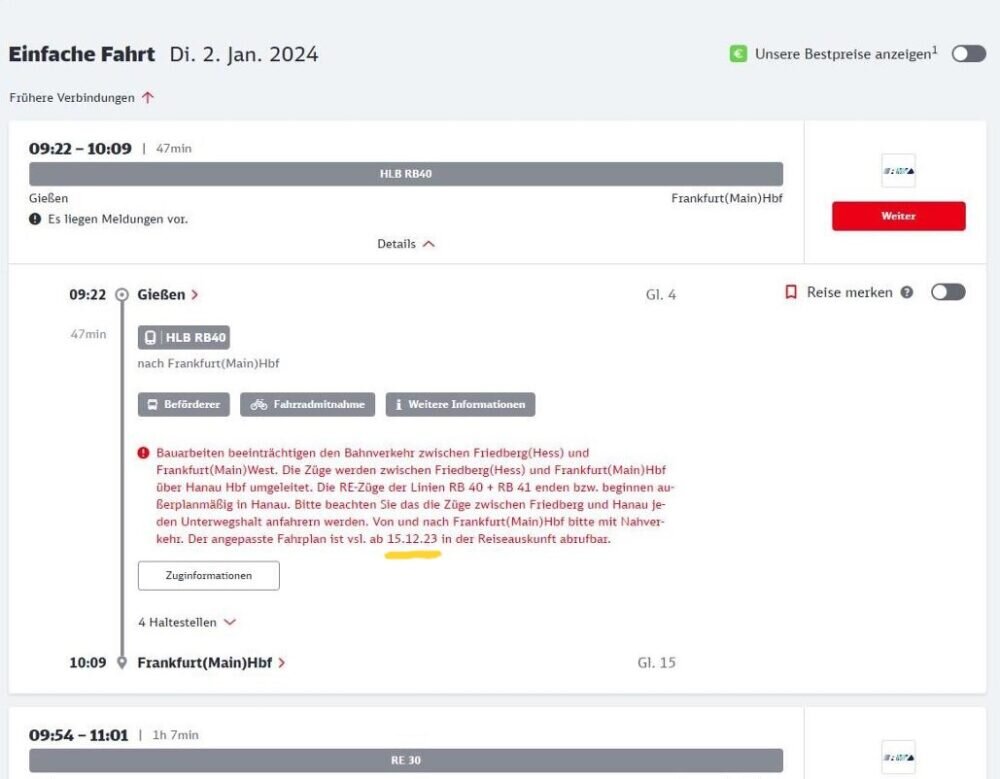This screenshot has width=1000, height=779.
Task: Expand the 4 Haltestellen list
Action: tap(187, 622)
